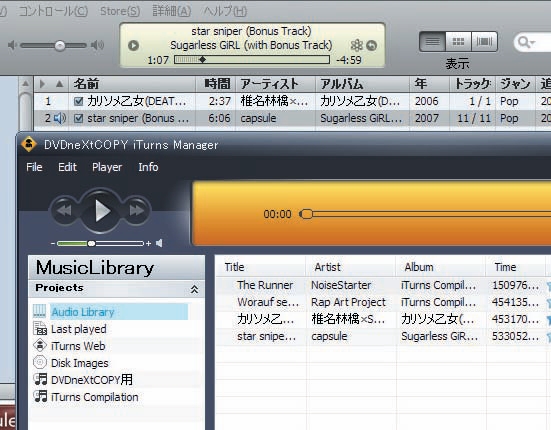The height and width of the screenshot is (430, 551).
Task: Click the play button in iTunes display
Action: pos(133,45)
